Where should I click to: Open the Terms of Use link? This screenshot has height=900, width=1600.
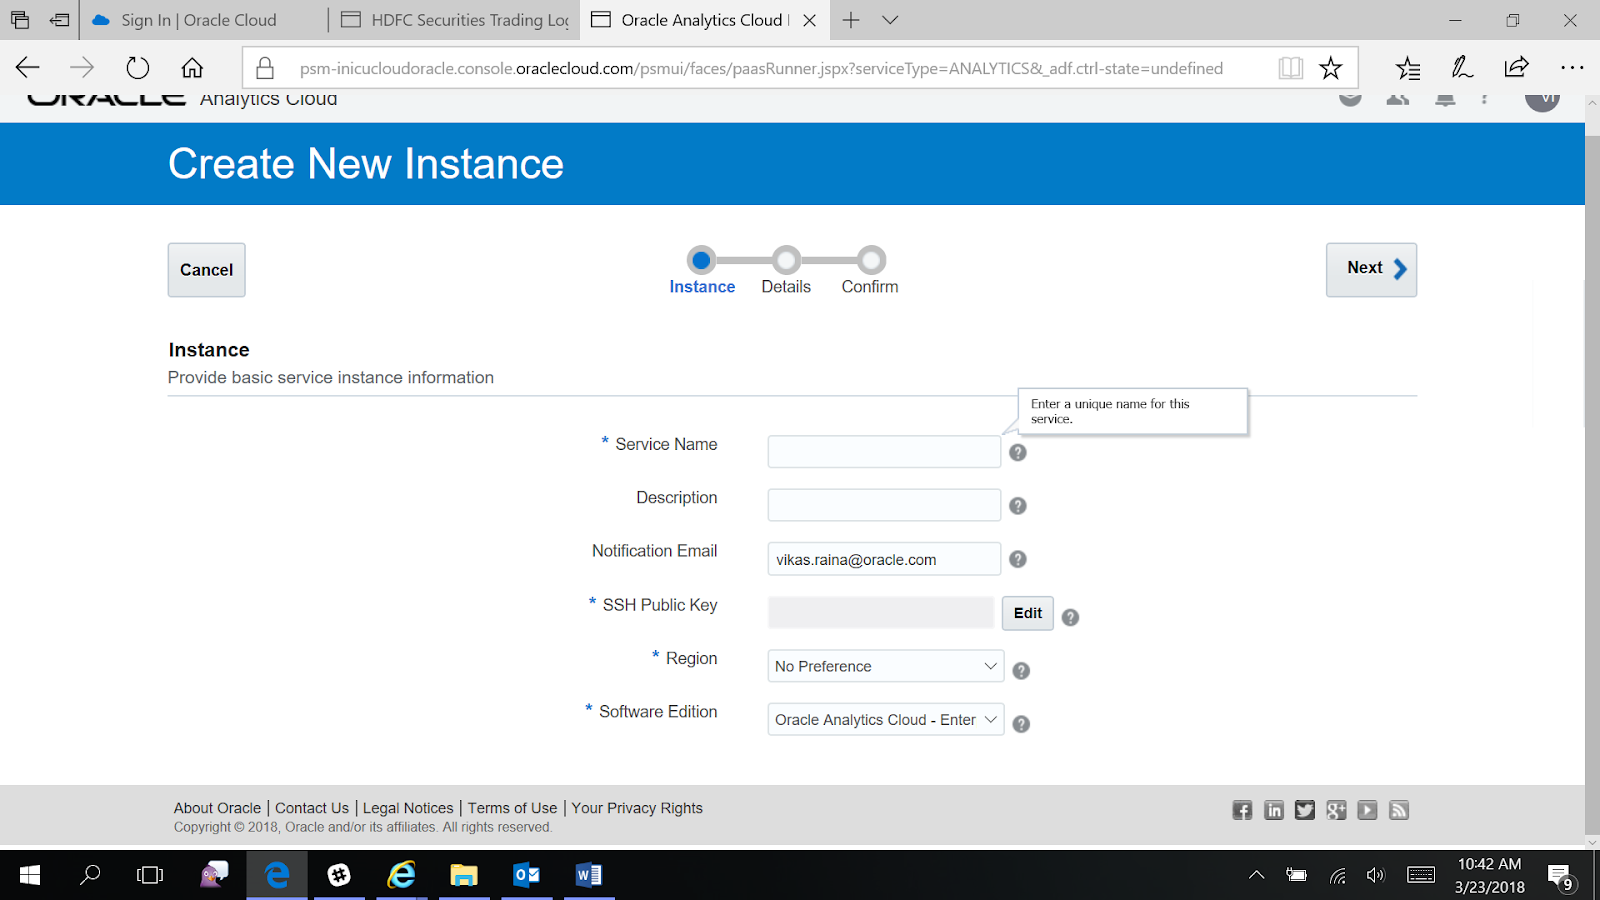pyautogui.click(x=512, y=808)
